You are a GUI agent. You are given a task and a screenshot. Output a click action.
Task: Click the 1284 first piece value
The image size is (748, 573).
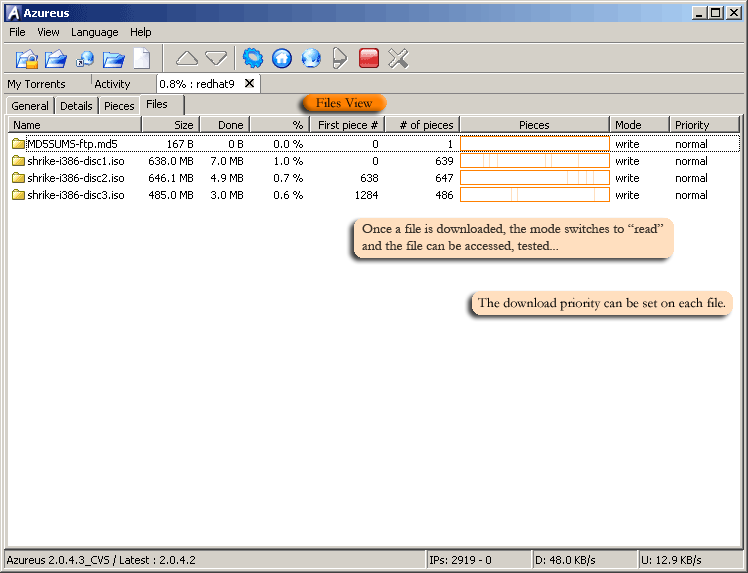coord(366,195)
